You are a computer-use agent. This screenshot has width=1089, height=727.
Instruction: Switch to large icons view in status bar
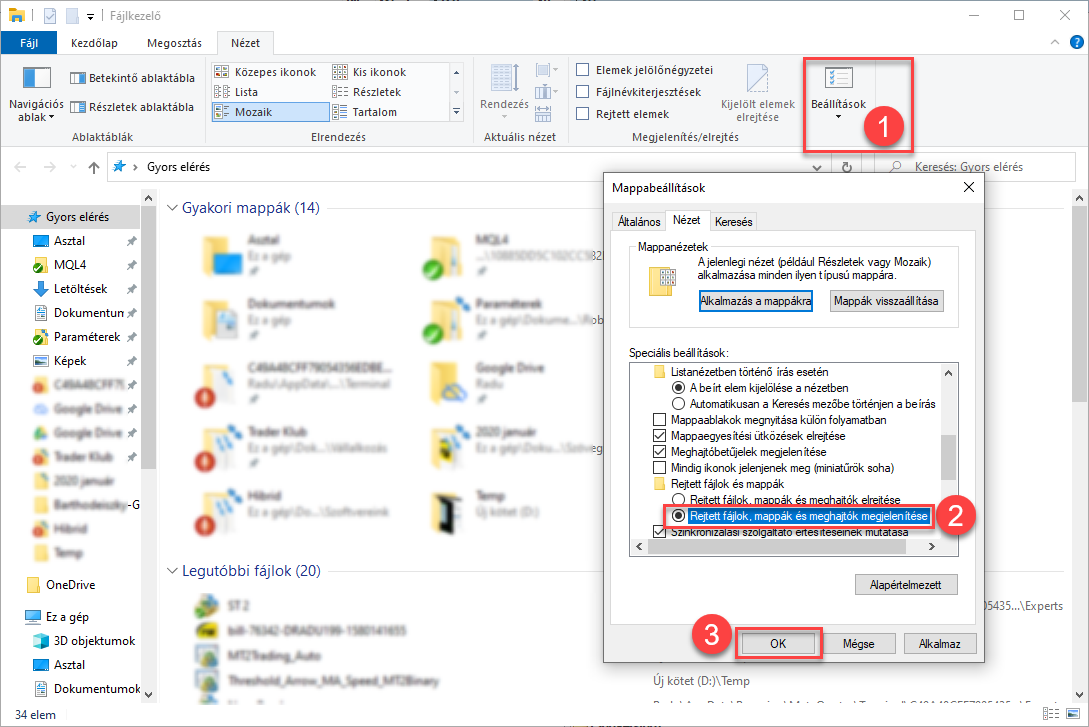1074,714
